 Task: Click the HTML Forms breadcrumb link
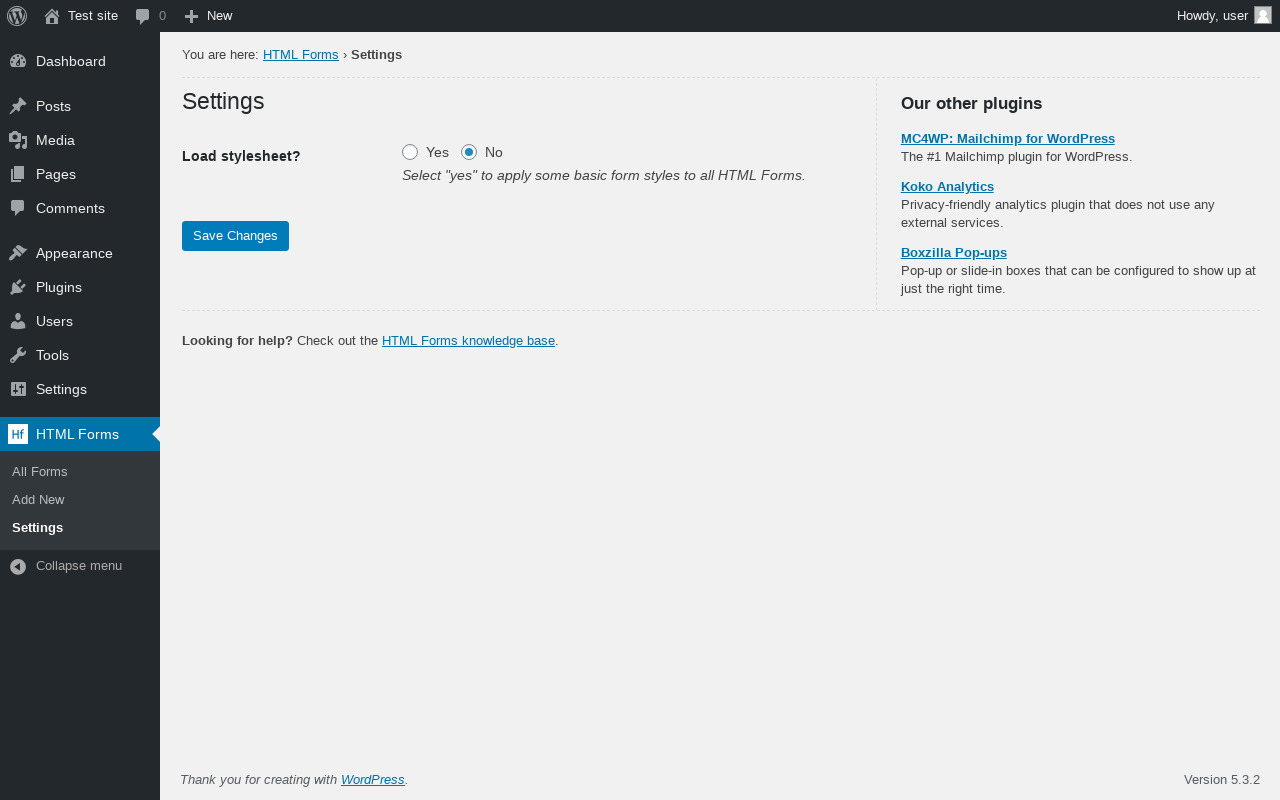300,55
